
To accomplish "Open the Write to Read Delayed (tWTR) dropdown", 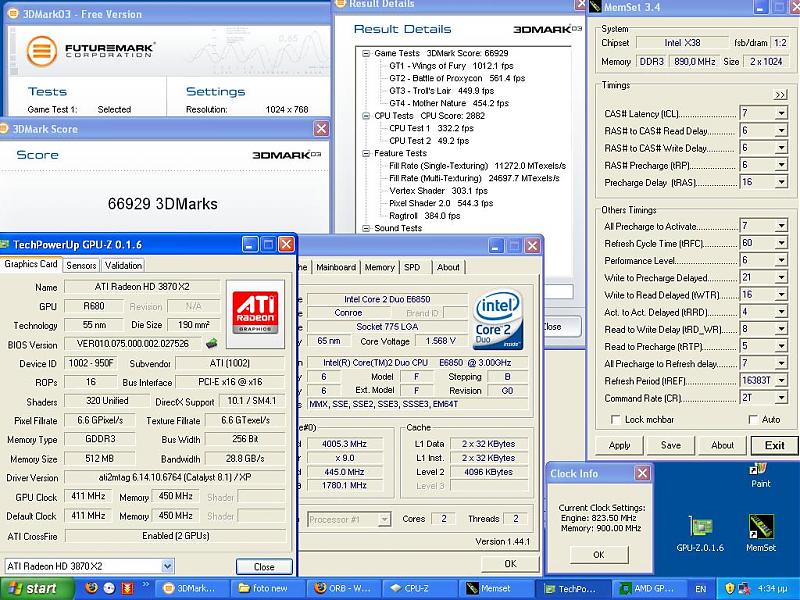I will tap(781, 294).
